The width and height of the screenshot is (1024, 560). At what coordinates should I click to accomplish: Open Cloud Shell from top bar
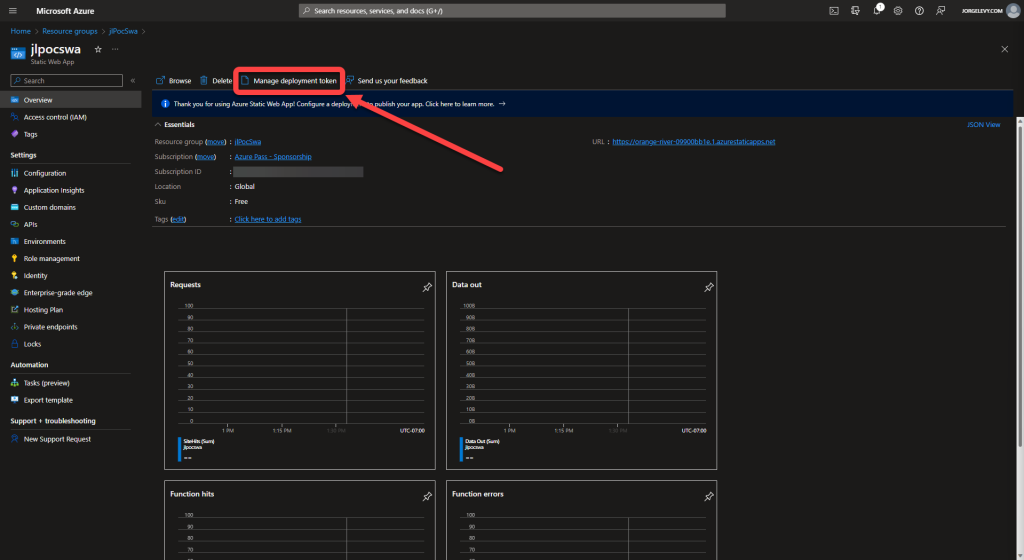tap(834, 11)
